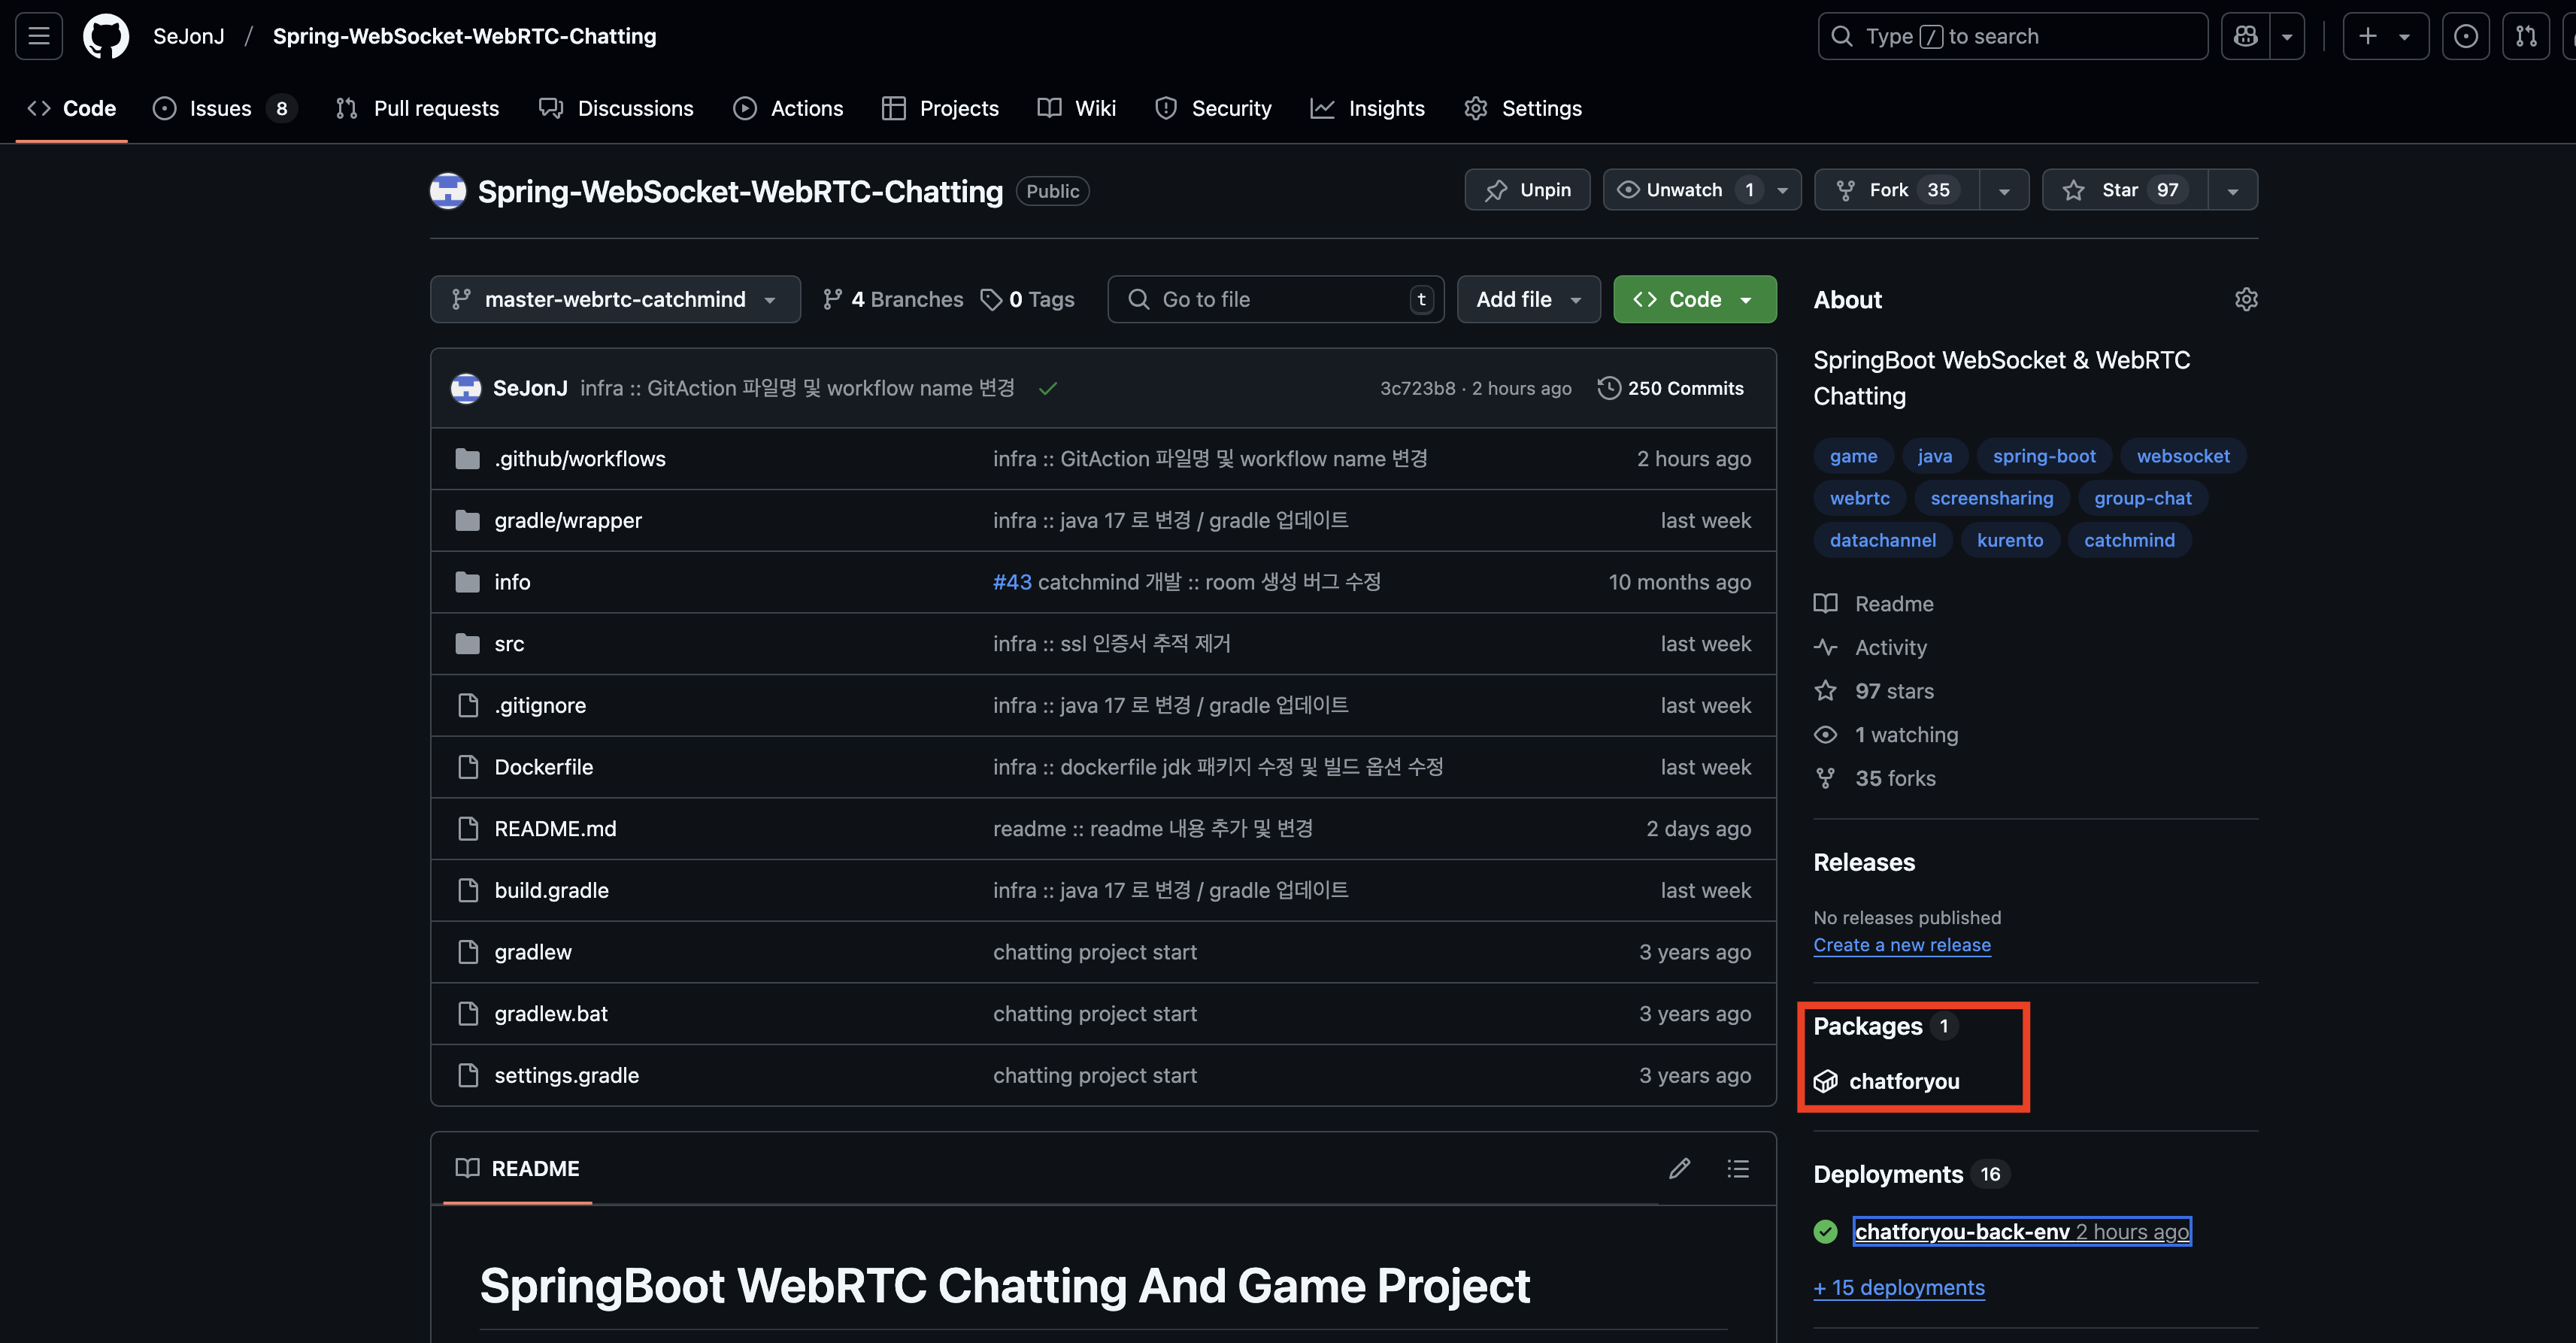This screenshot has height=1343, width=2576.
Task: Click the GitHub octocat logo
Action: pyautogui.click(x=105, y=37)
